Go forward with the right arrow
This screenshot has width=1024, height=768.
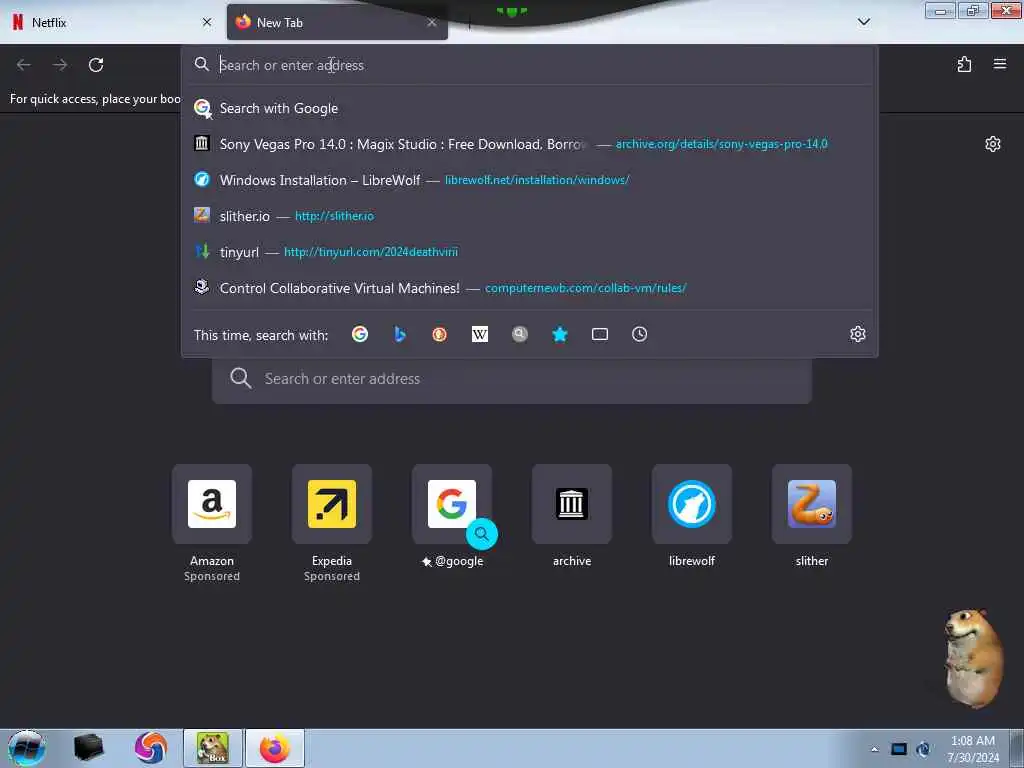[x=60, y=65]
